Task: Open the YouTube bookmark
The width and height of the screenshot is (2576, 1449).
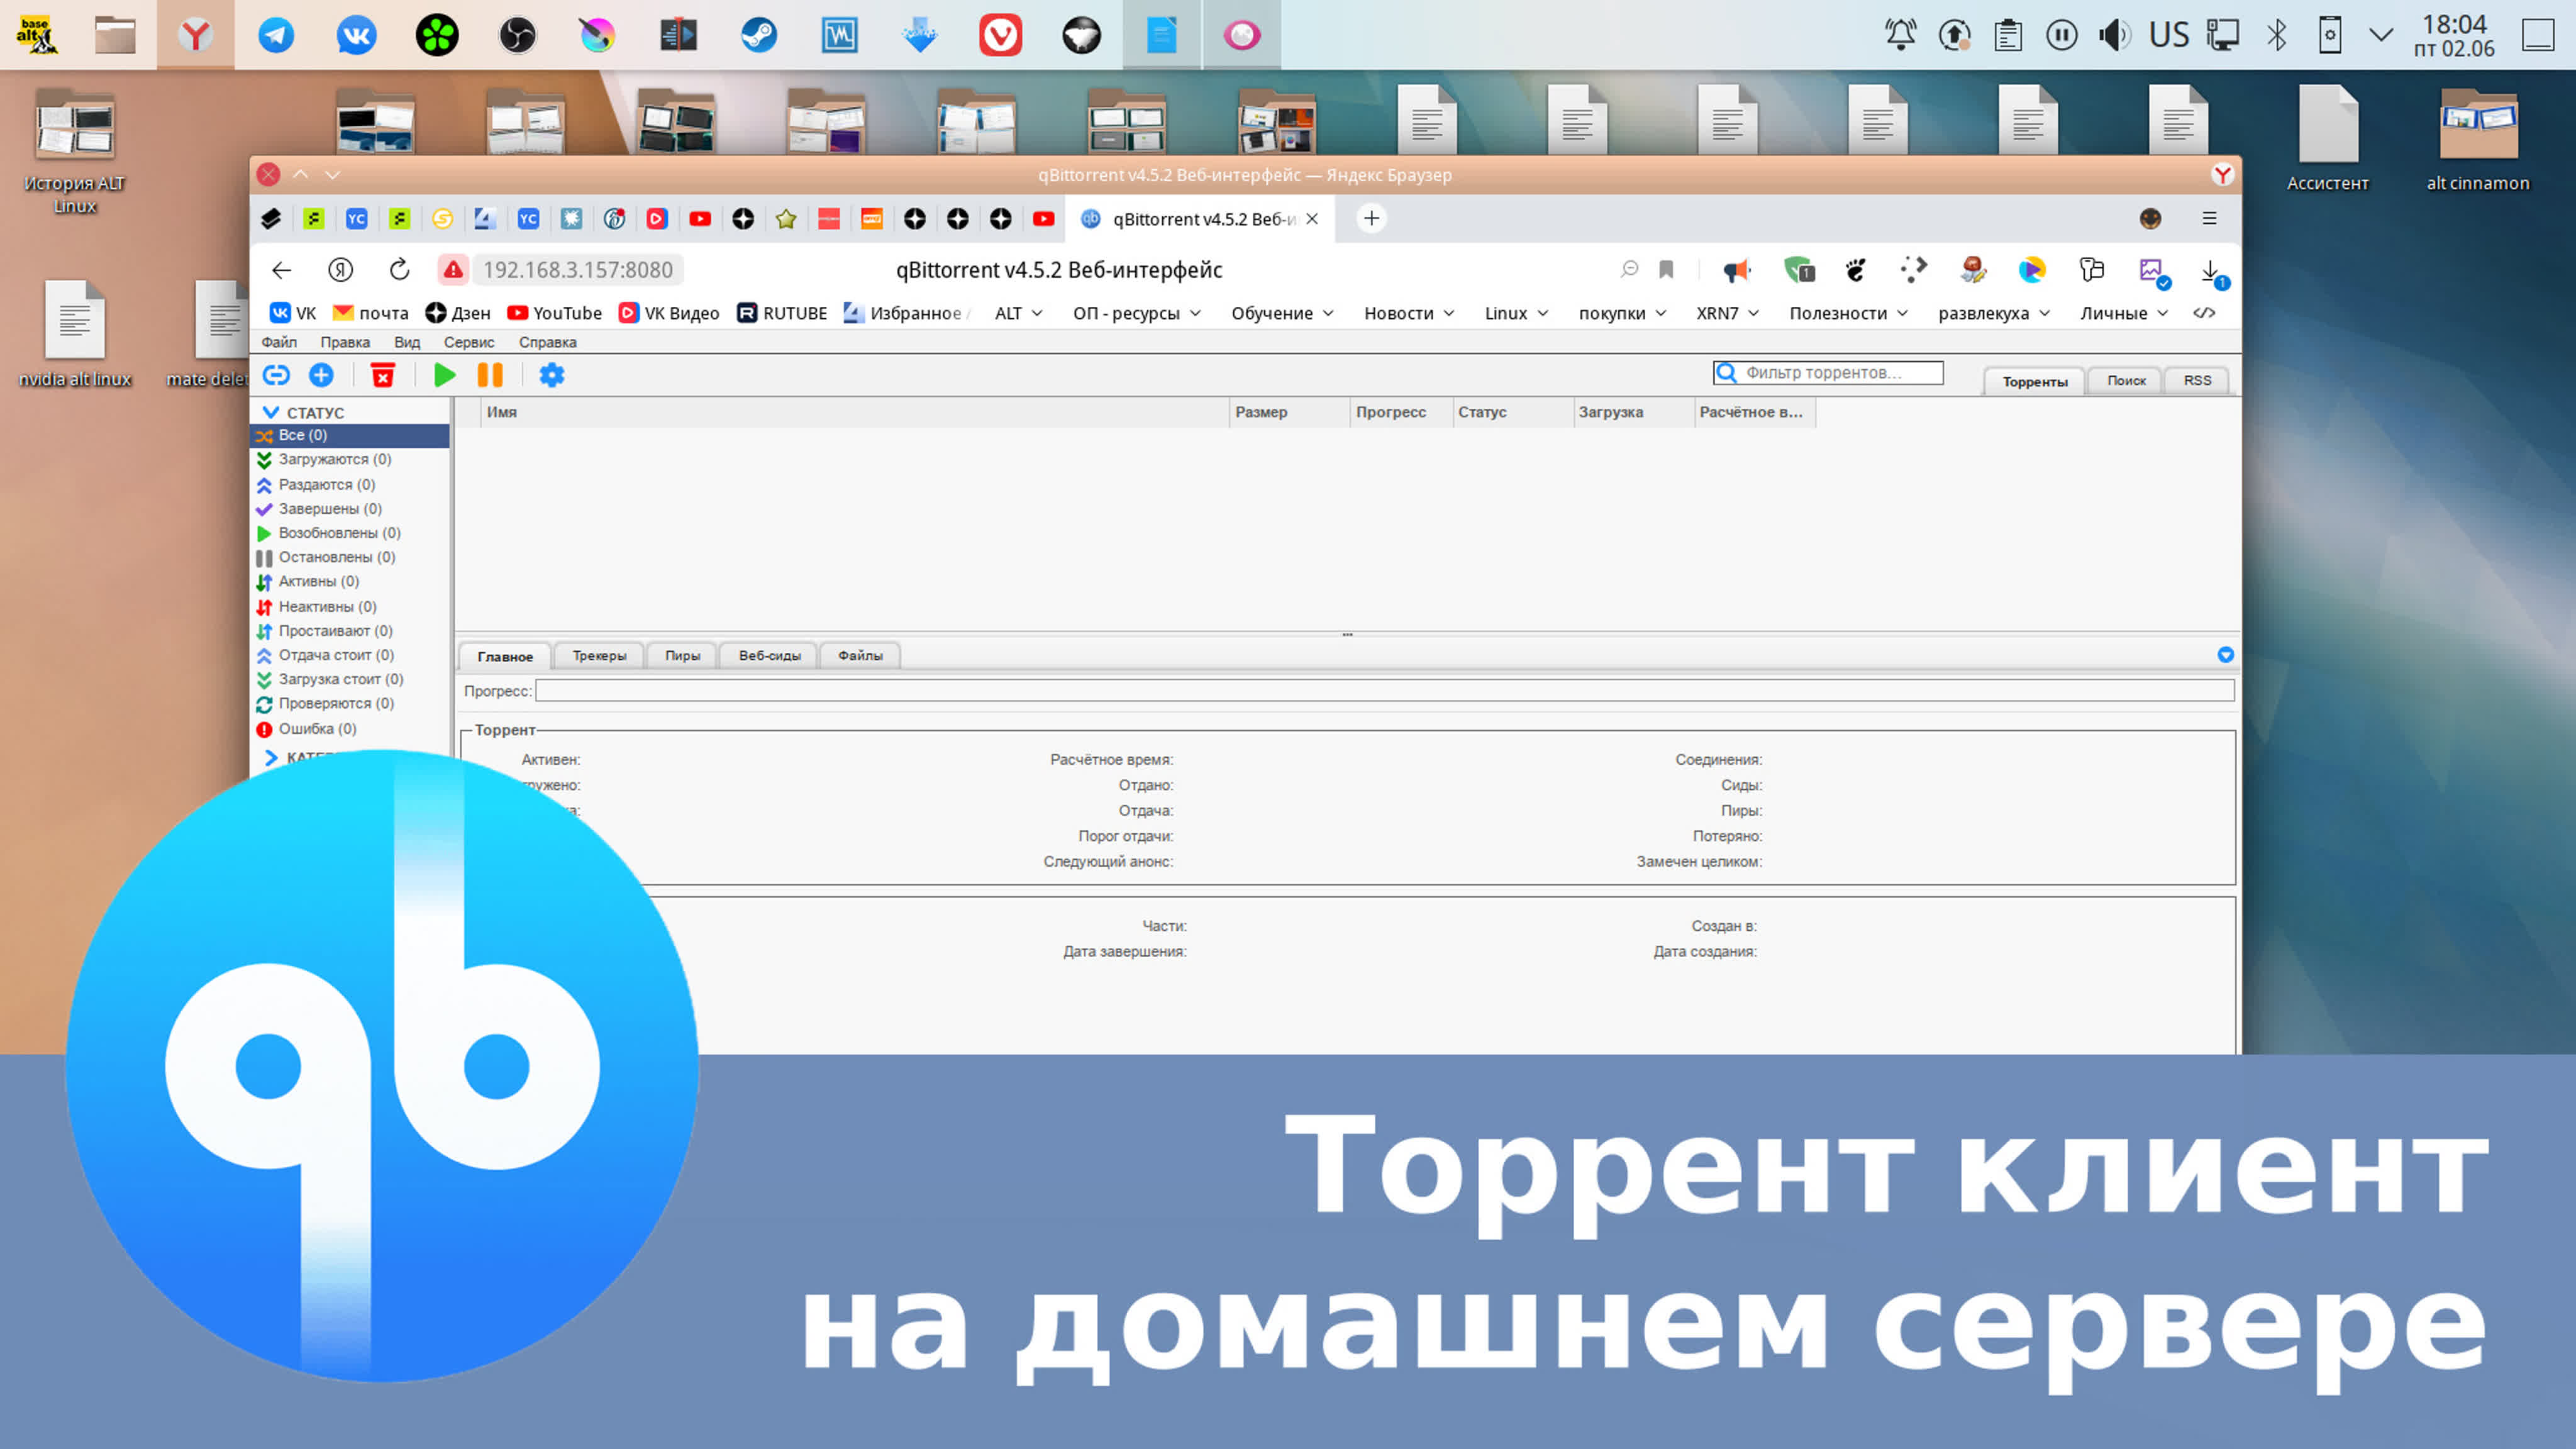Action: [x=555, y=313]
